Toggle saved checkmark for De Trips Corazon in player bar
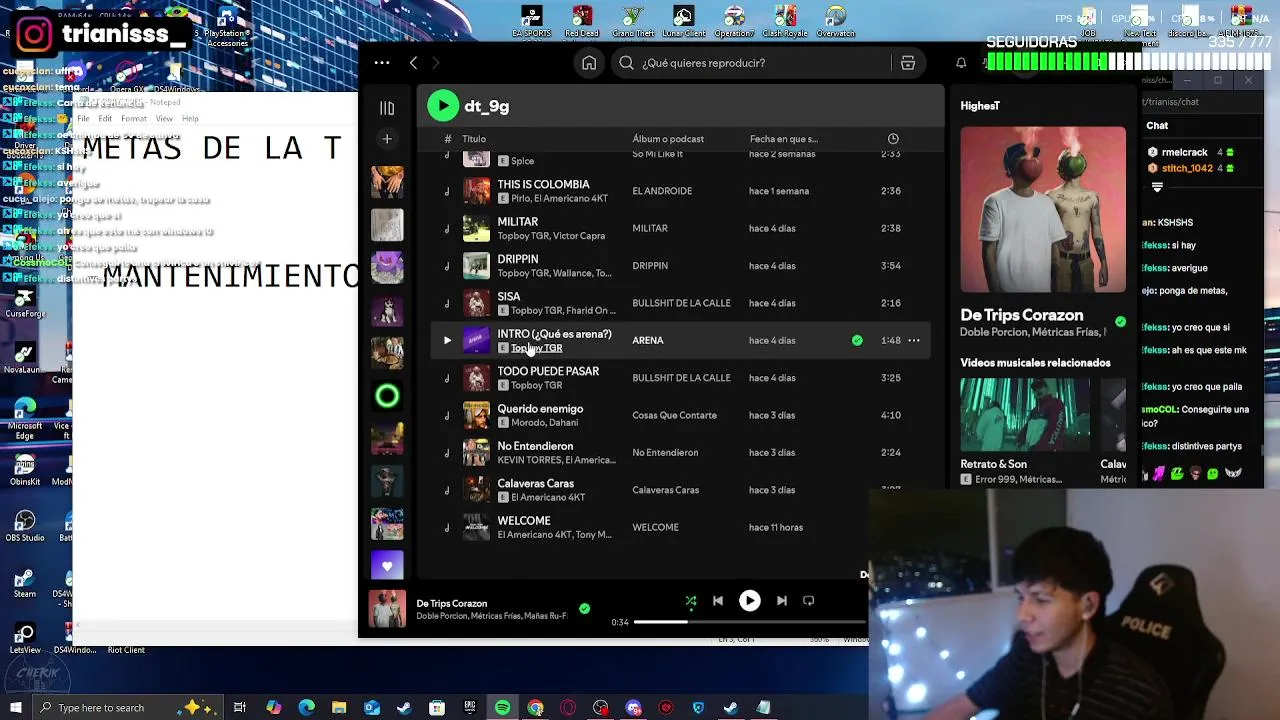This screenshot has width=1280, height=720. (x=584, y=608)
